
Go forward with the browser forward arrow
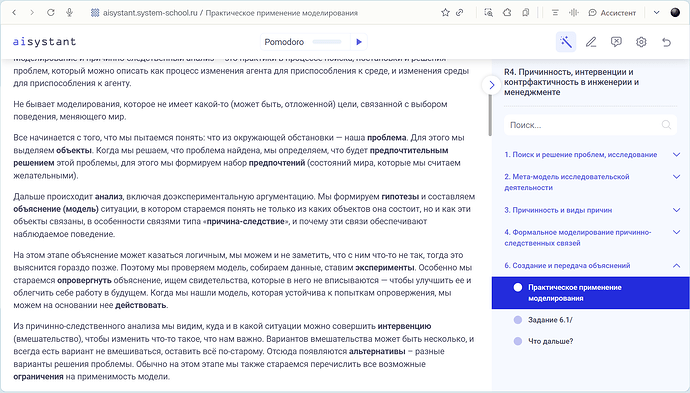pyautogui.click(x=32, y=13)
